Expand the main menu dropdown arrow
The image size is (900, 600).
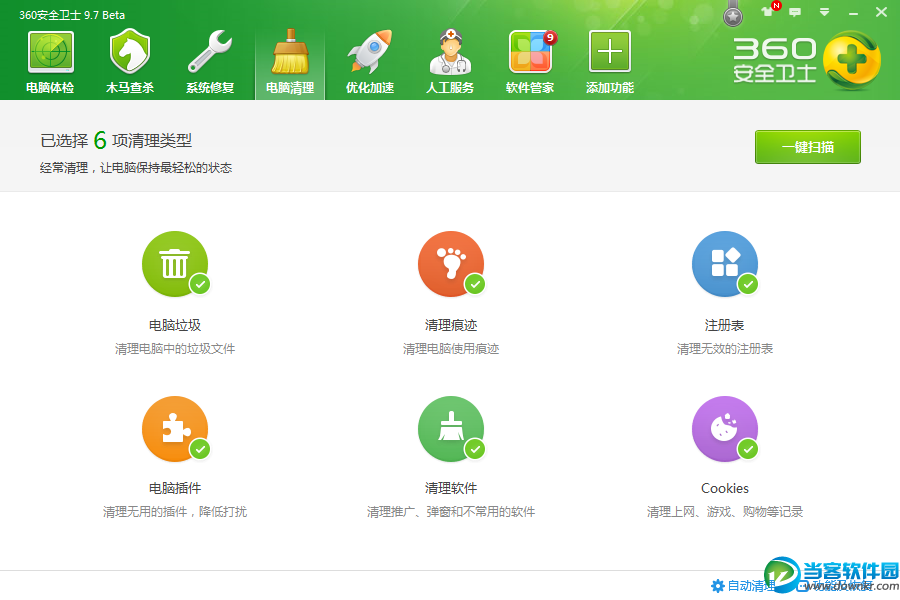click(x=824, y=12)
